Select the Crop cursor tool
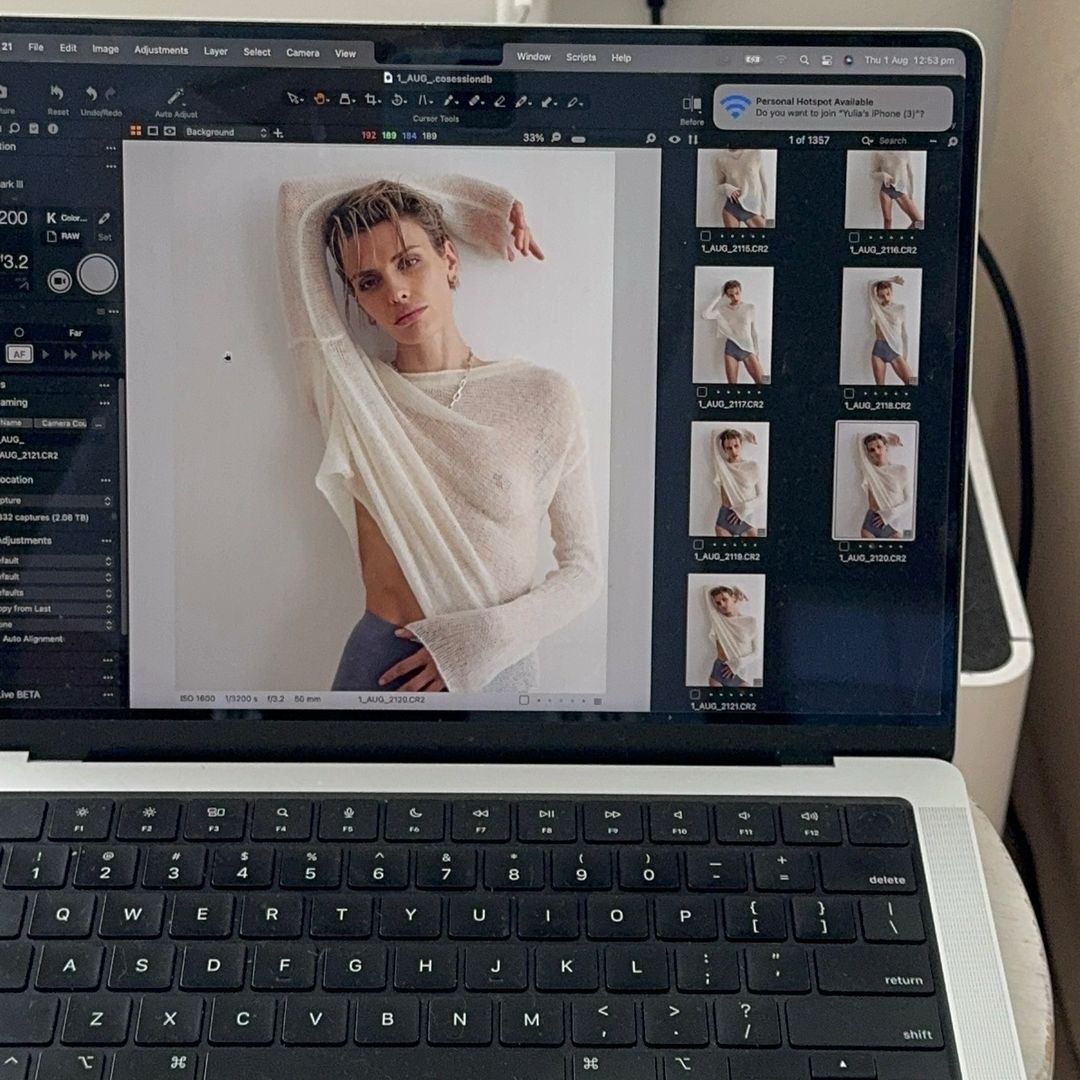The image size is (1080, 1080). coord(372,100)
